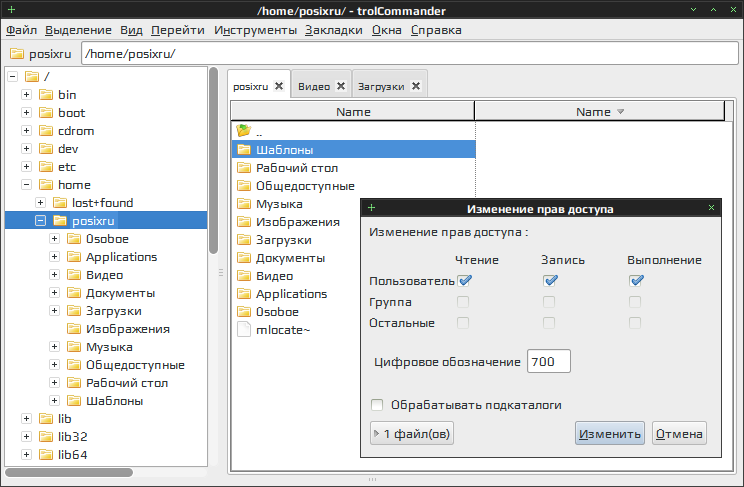Click the home folder icon in tree
The height and width of the screenshot is (487, 744).
click(46, 185)
